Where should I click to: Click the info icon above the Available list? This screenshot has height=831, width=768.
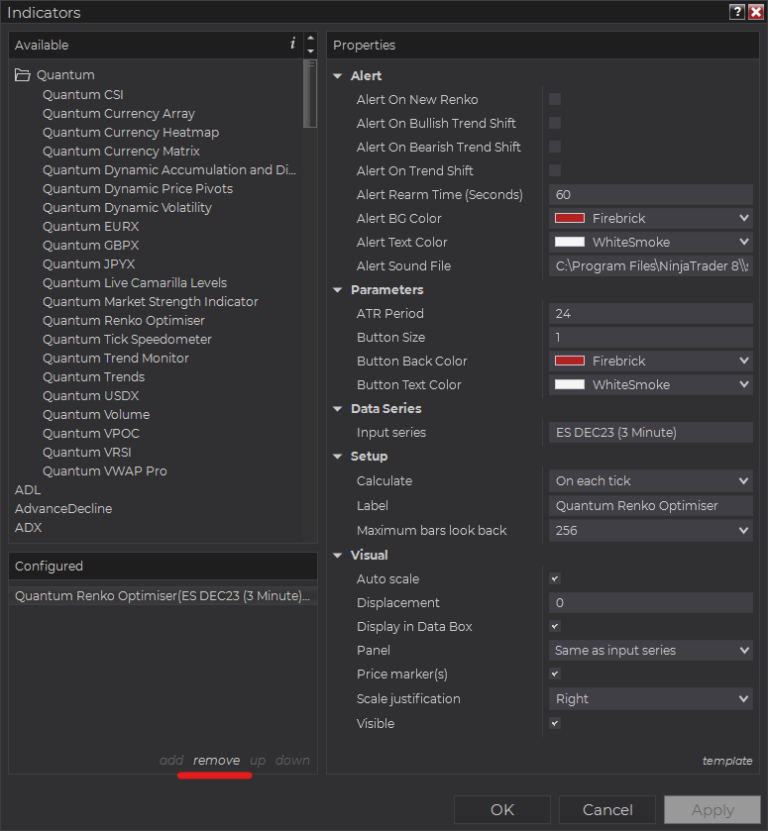point(291,44)
